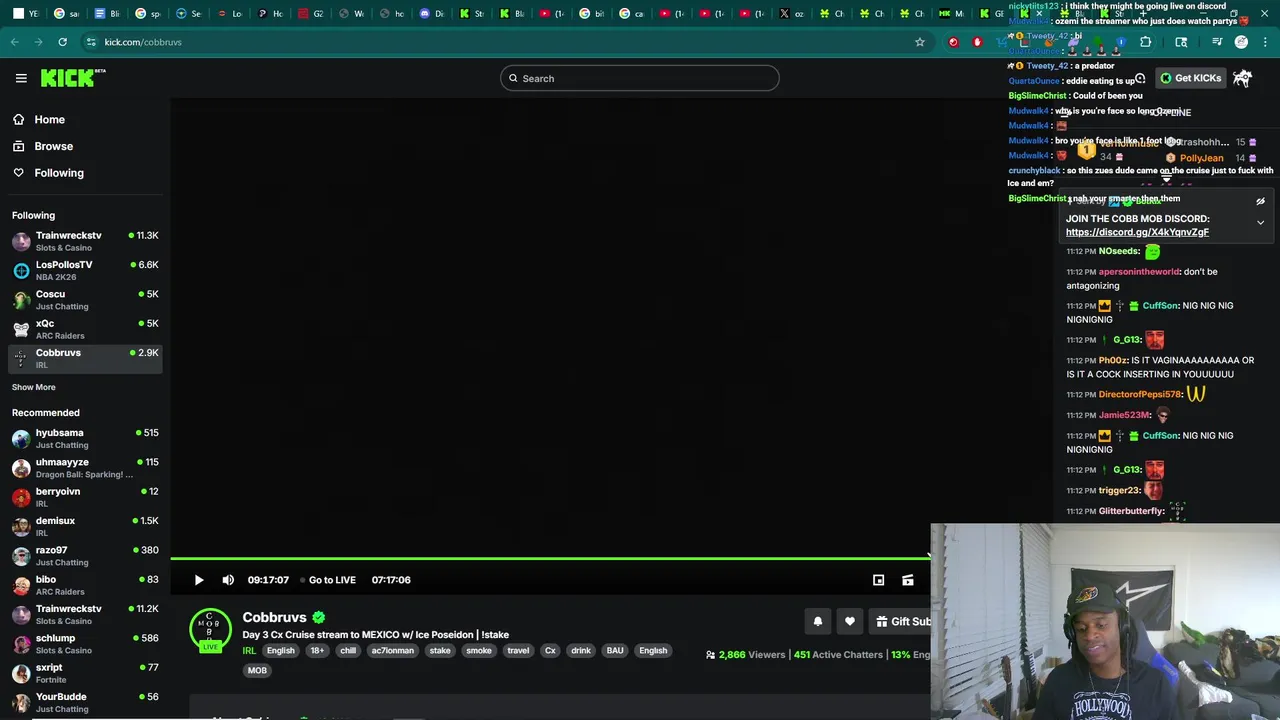Open the Cobb Mob Discord invite link
This screenshot has height=720, width=1280.
click(1137, 232)
